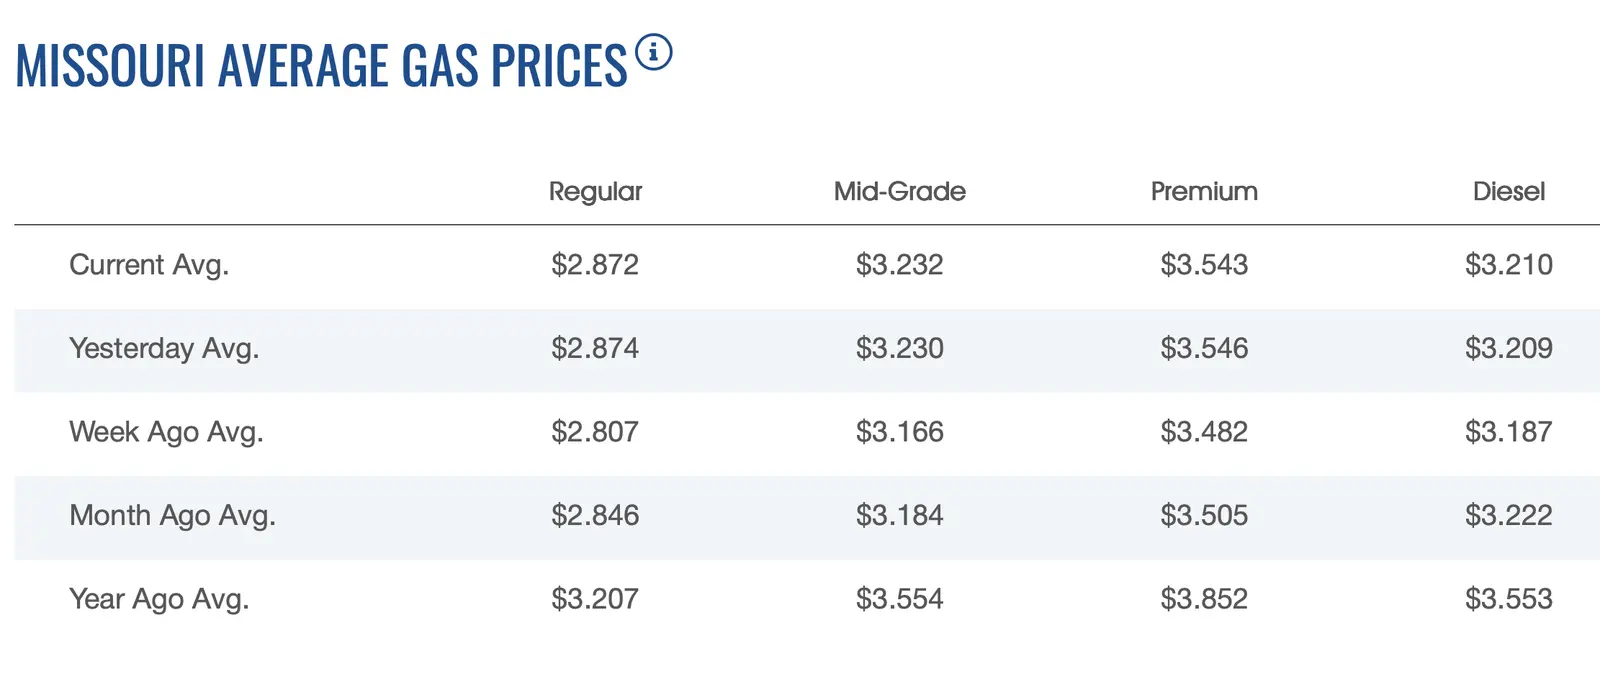Screen dimensions: 1600x677
Task: Click the current Diesel price $3.210
Action: tap(1508, 265)
